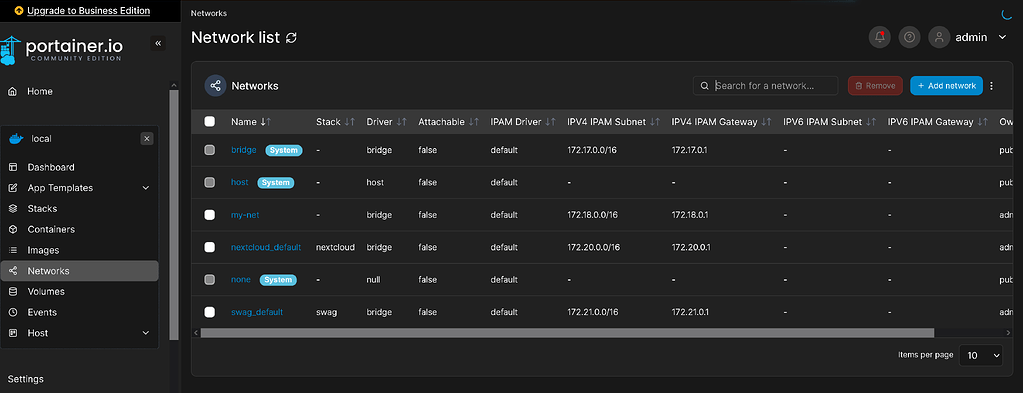Viewport: 1023px width, 393px height.
Task: Sort by IPV4 IPAM Gateway arrows
Action: click(767, 121)
